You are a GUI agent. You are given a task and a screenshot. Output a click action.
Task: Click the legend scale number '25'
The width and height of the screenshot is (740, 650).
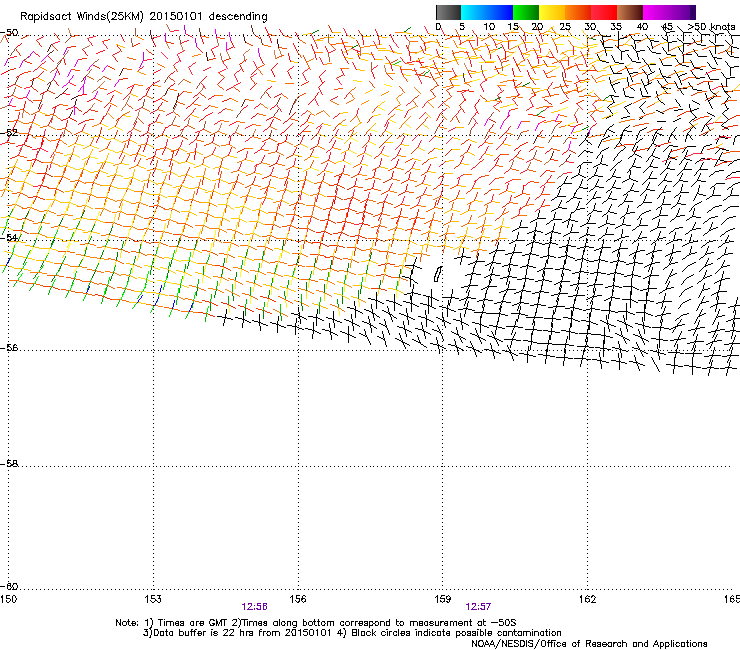coord(565,27)
